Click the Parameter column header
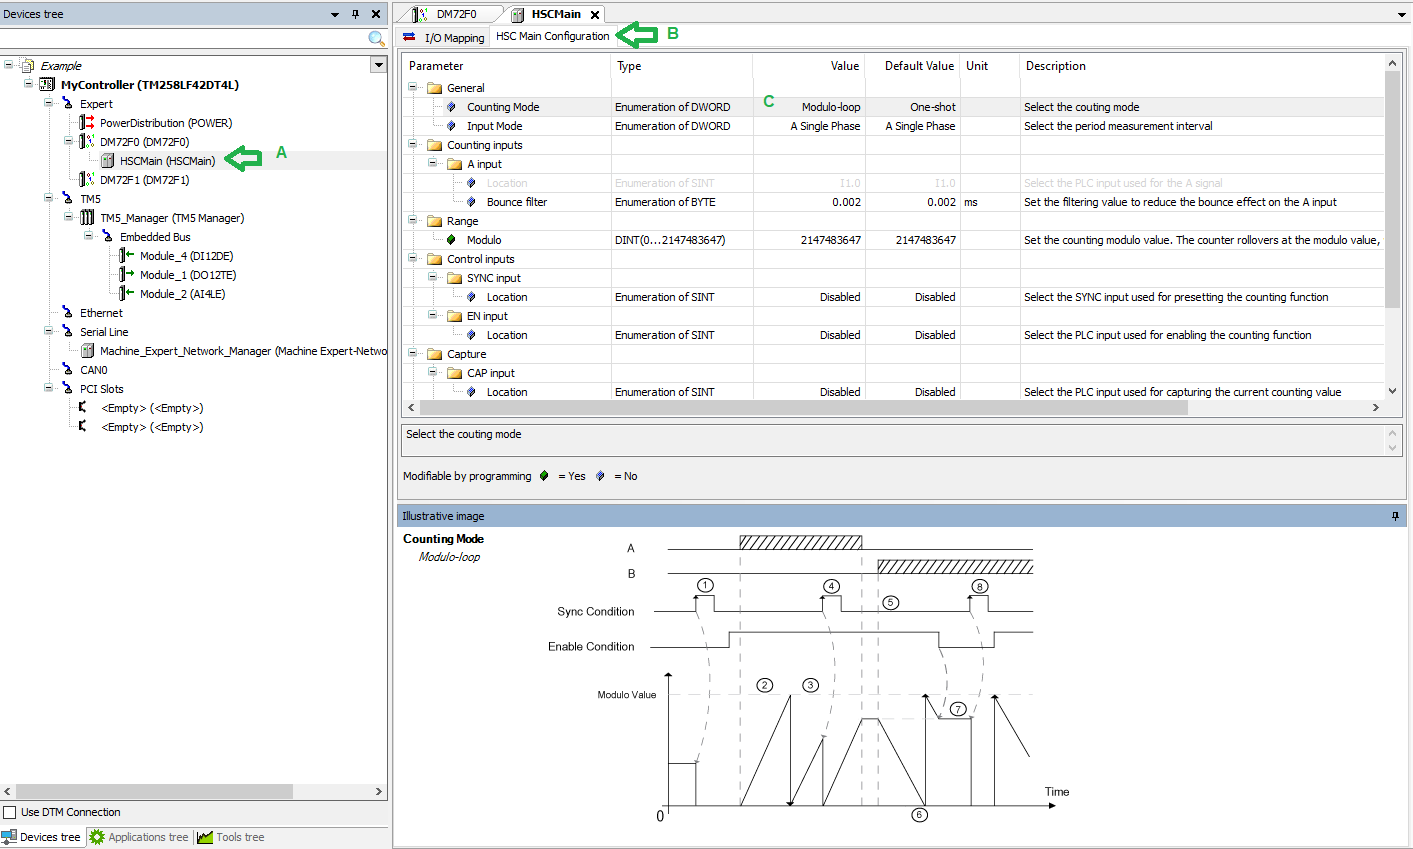This screenshot has height=849, width=1413. pos(506,66)
